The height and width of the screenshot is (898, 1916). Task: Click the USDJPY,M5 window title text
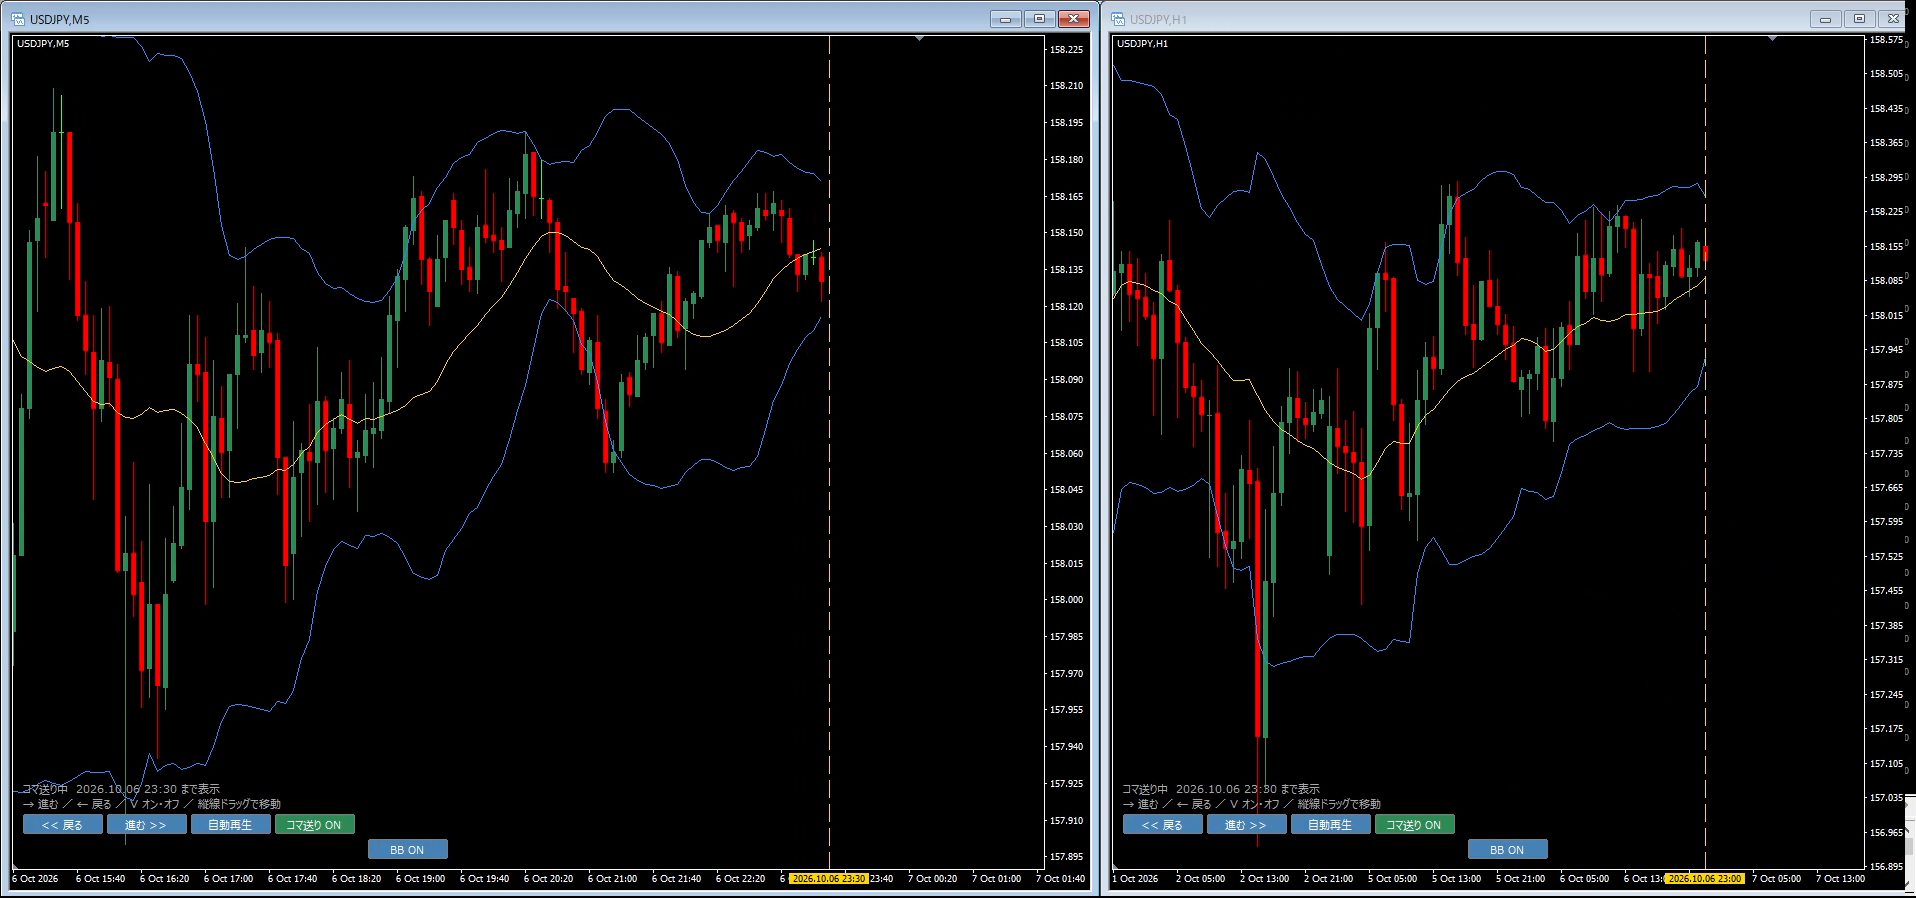tap(60, 20)
